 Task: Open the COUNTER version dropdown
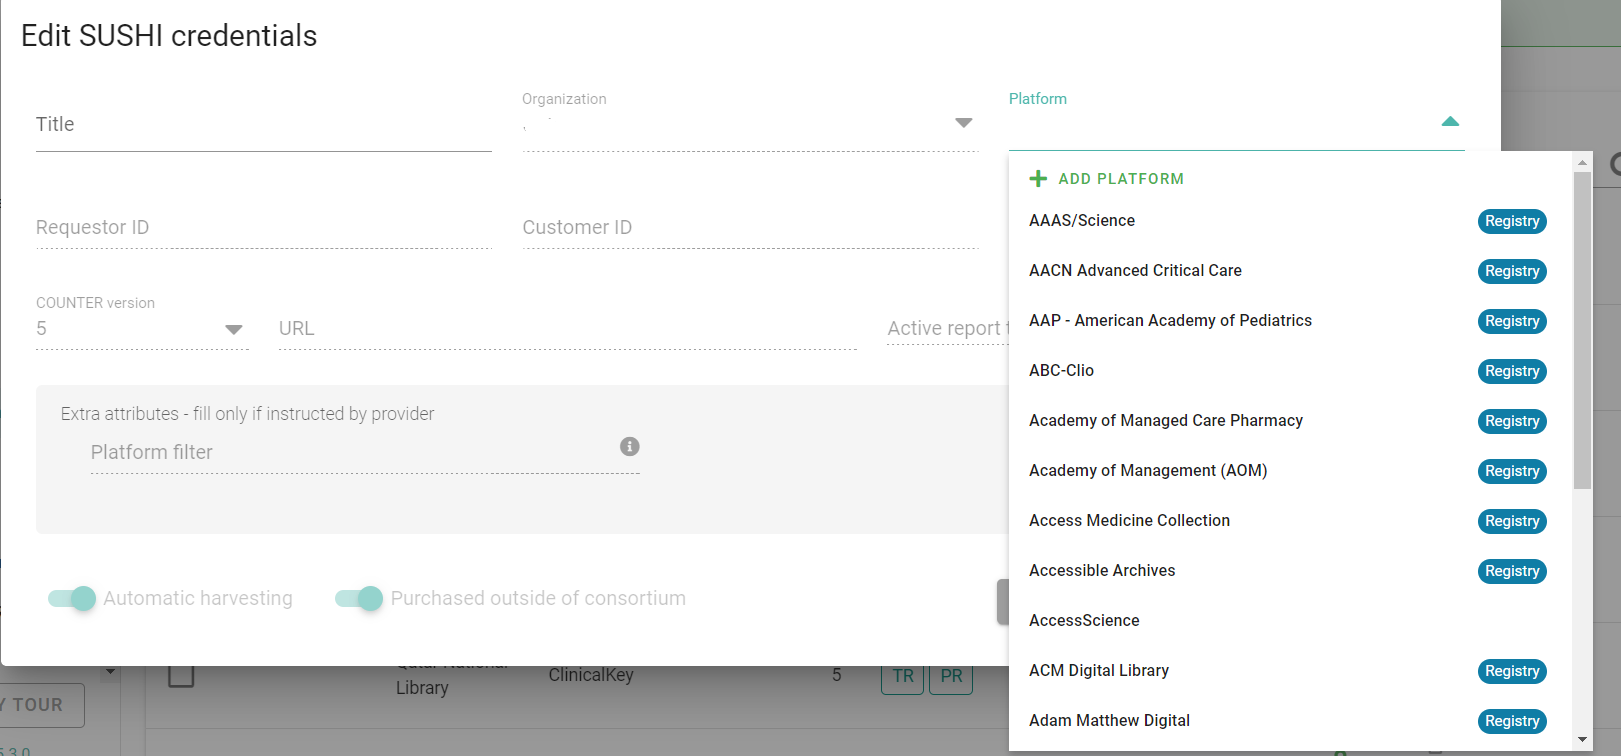pyautogui.click(x=234, y=329)
